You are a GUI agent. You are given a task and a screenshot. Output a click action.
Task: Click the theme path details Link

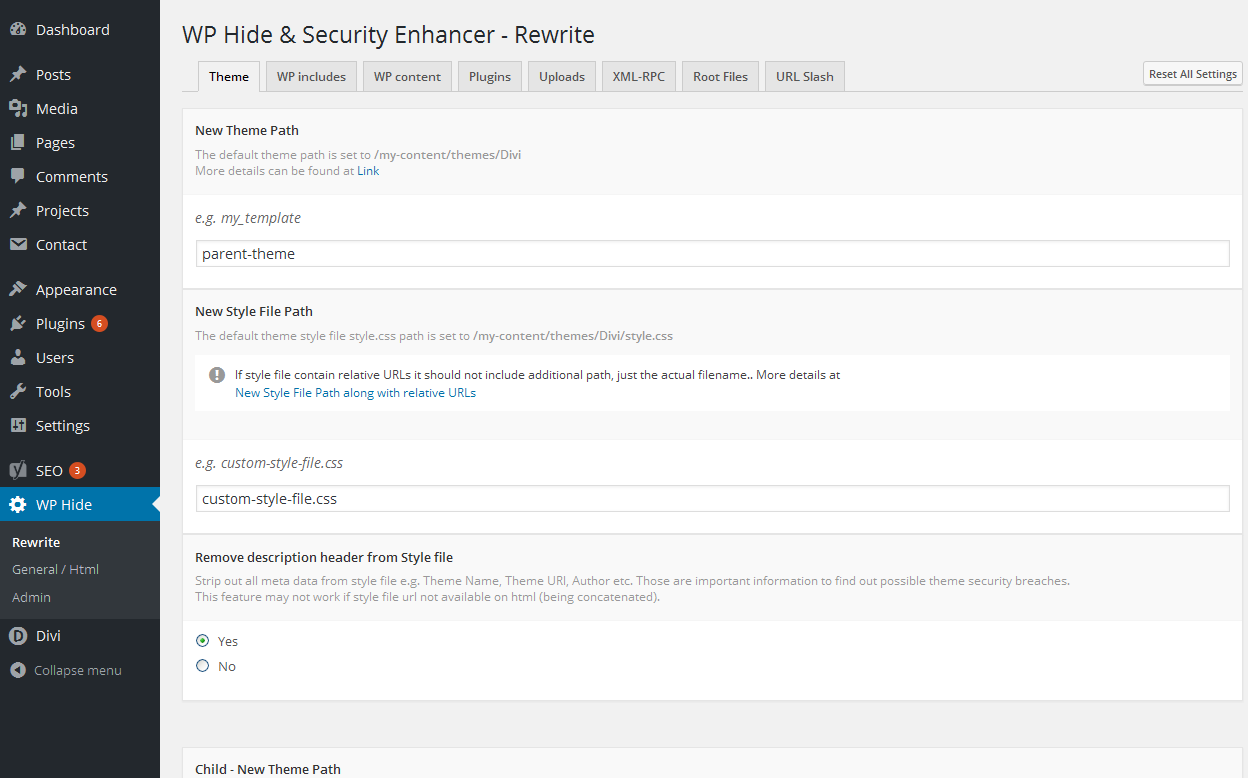click(x=368, y=171)
